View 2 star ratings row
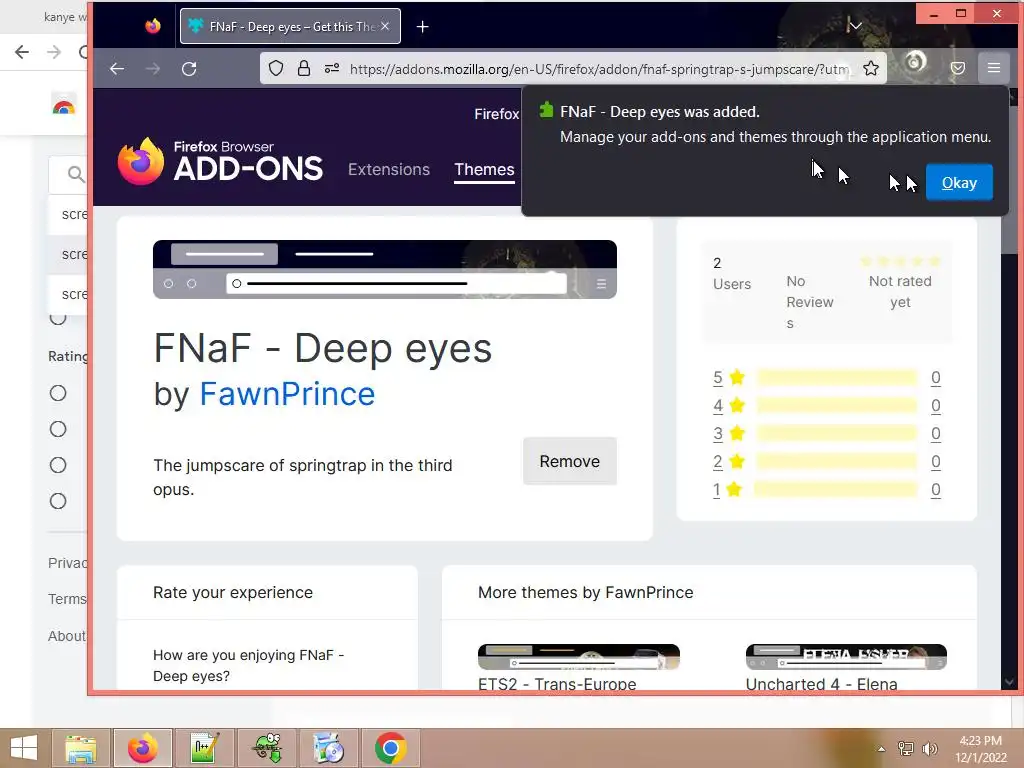1024x768 pixels. [x=826, y=462]
